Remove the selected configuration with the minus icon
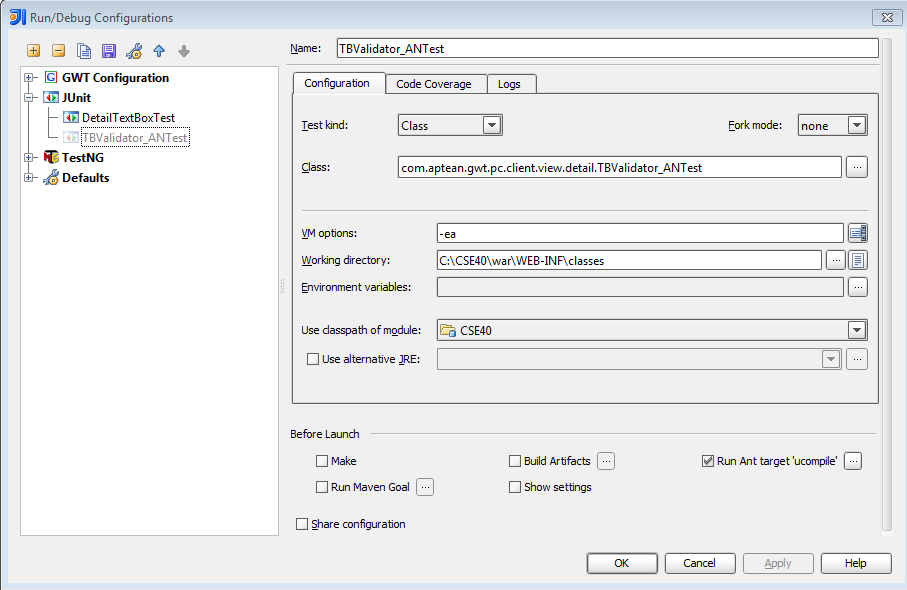Viewport: 907px width, 590px height. pos(58,51)
